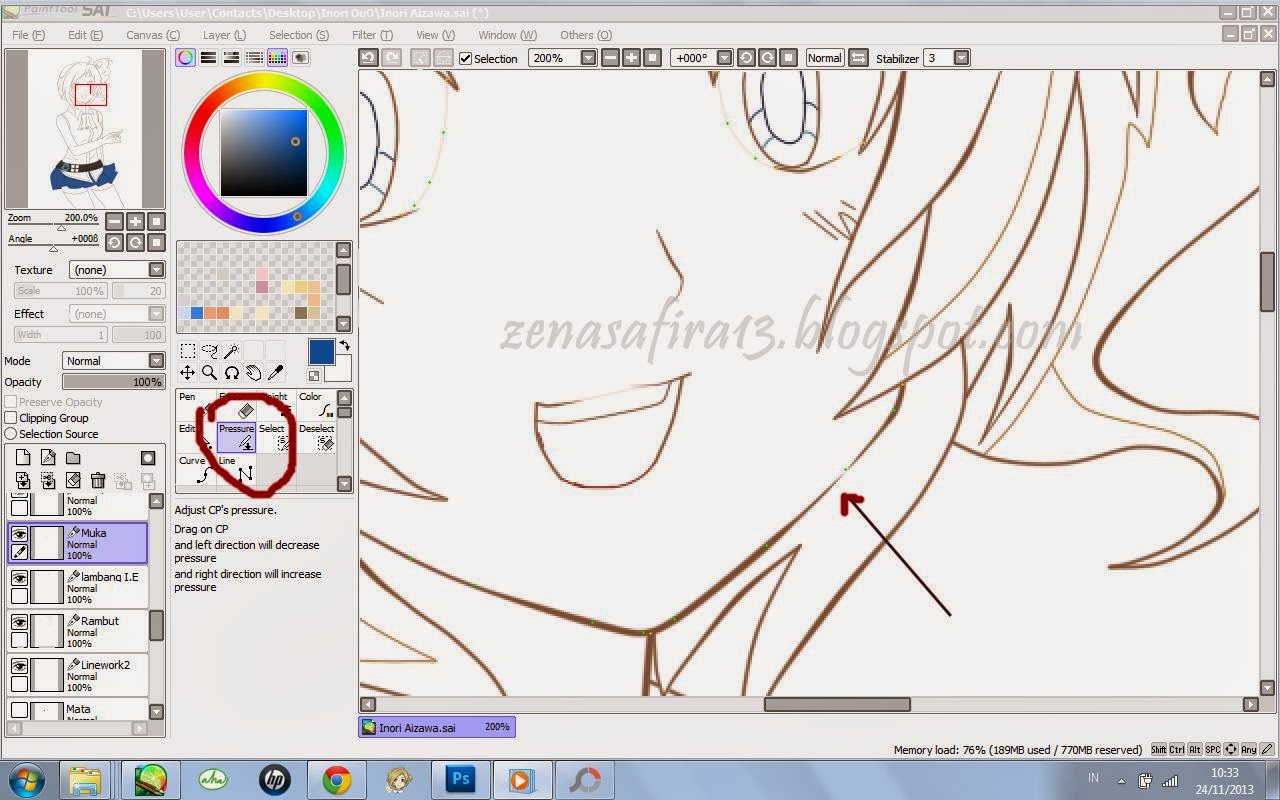Open the layer Mode dropdown

(113, 361)
